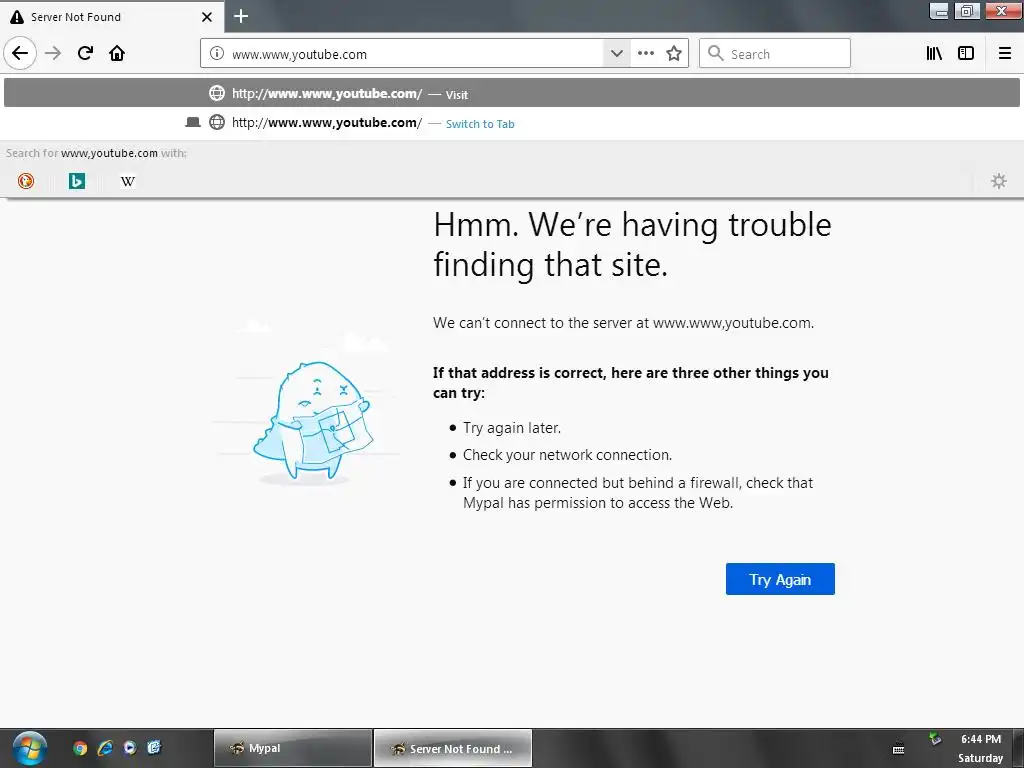Launch Internet Explorer from the taskbar
The height and width of the screenshot is (768, 1024).
[x=104, y=748]
